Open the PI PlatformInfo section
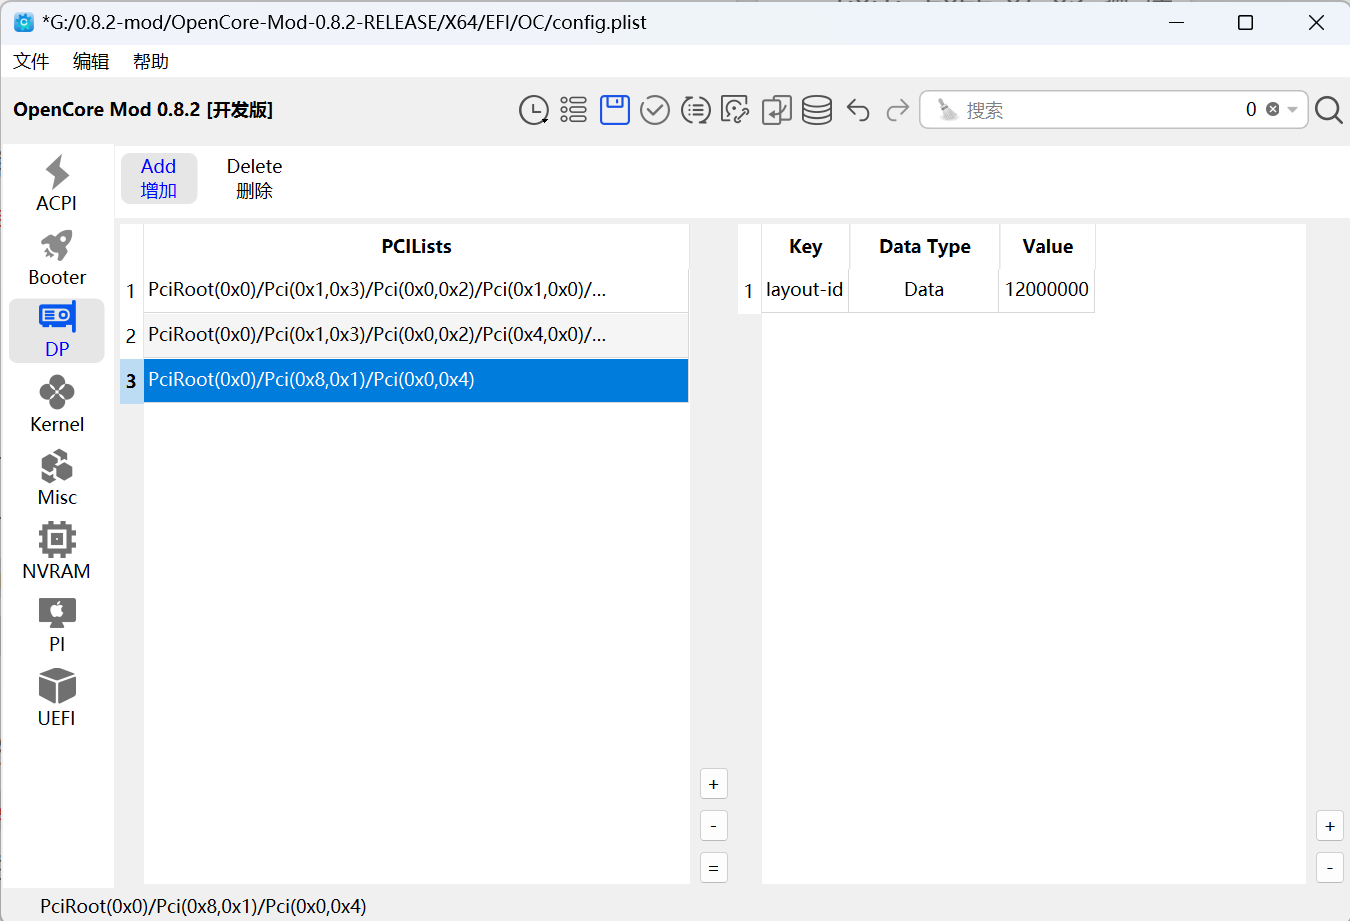1350x921 pixels. tap(57, 625)
